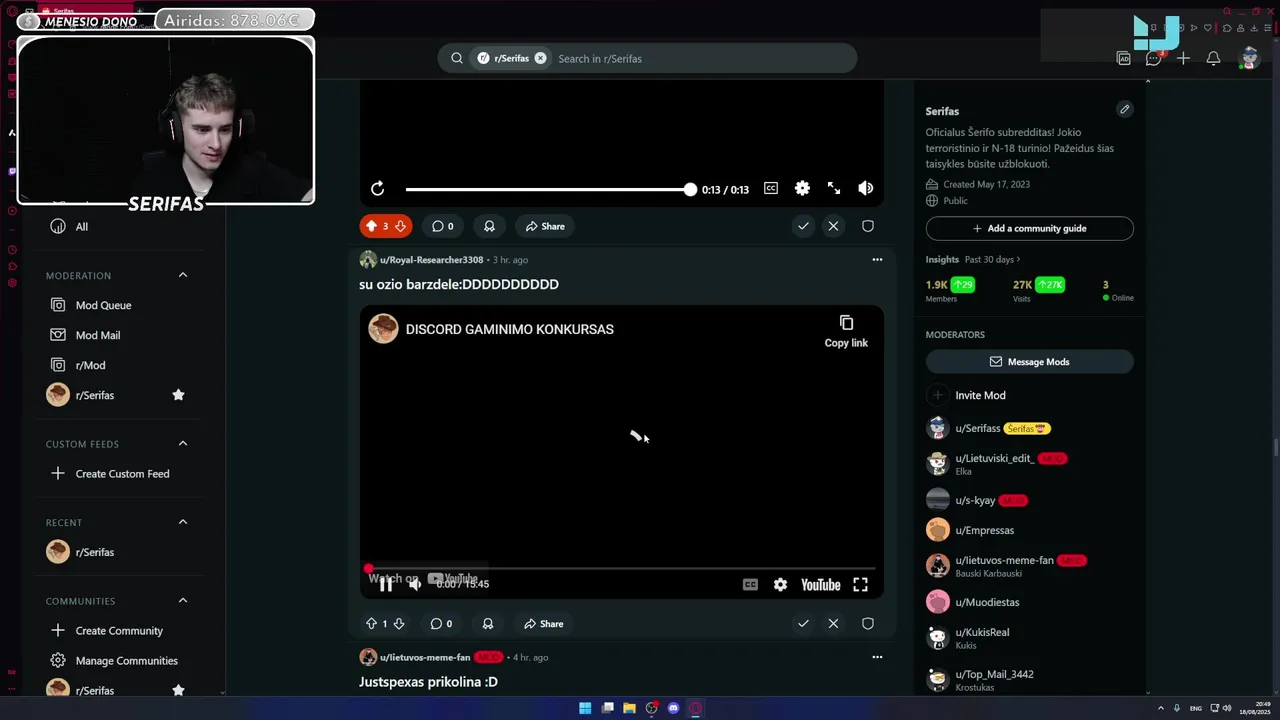Open Manage Communities
This screenshot has width=1280, height=720.
coord(126,661)
